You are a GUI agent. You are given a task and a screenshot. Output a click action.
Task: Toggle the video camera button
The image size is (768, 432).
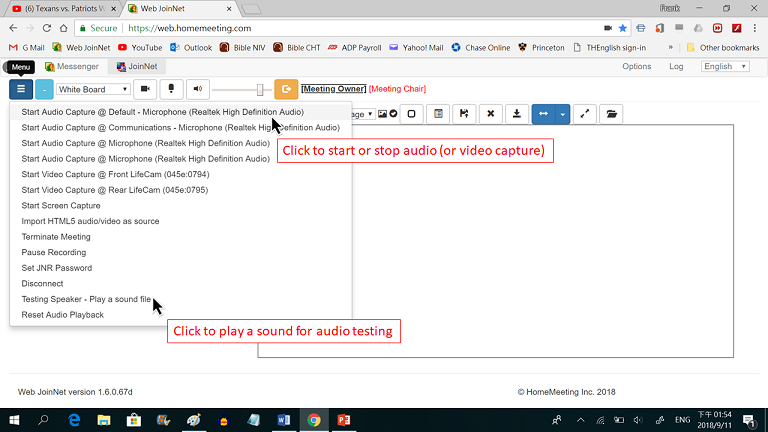pos(145,89)
